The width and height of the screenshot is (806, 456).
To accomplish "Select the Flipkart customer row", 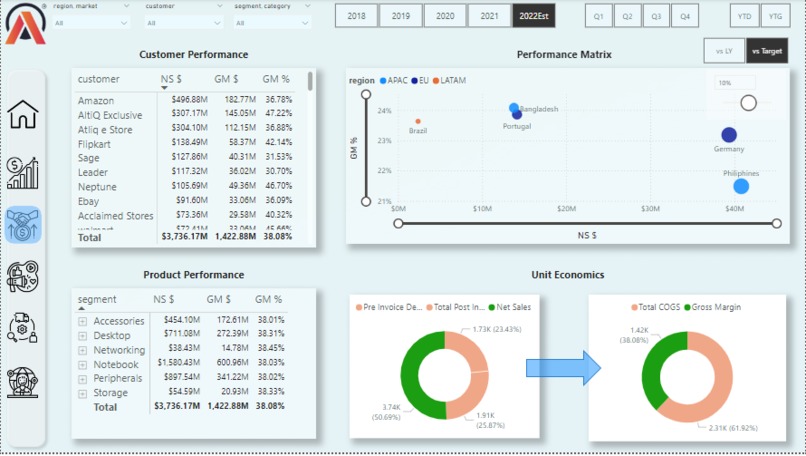I will [x=185, y=143].
